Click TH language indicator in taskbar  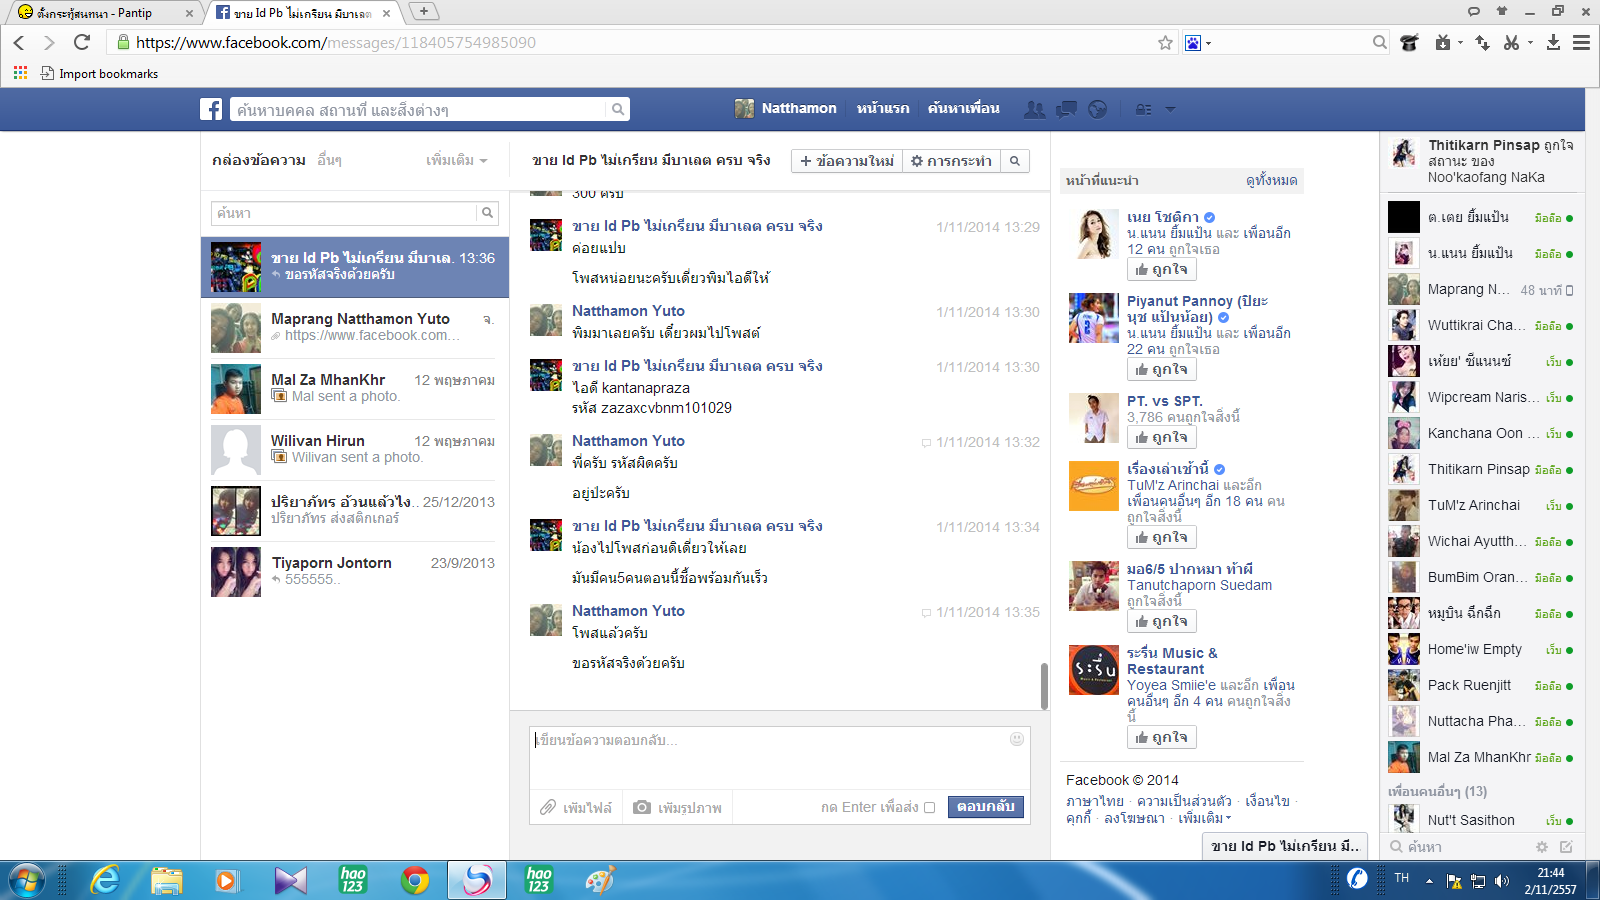click(x=1402, y=878)
